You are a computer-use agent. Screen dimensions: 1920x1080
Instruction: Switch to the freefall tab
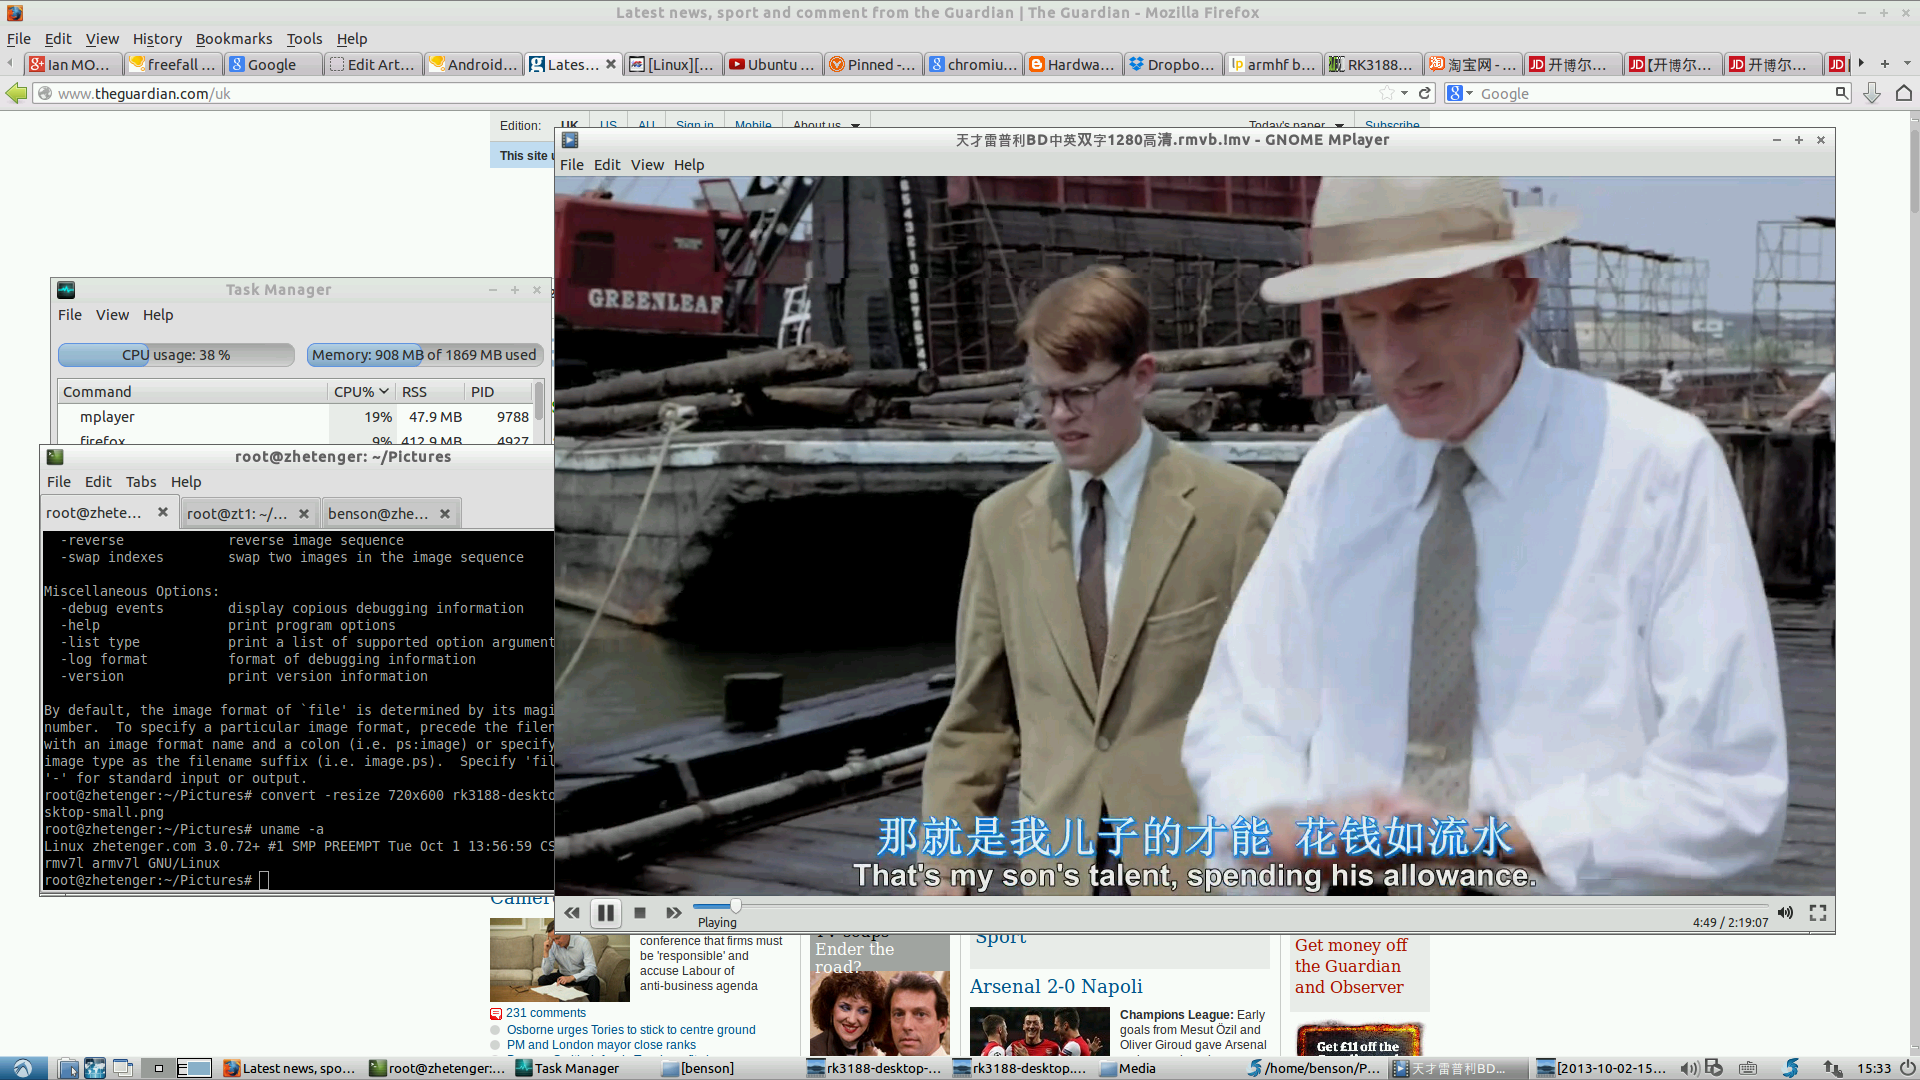pyautogui.click(x=172, y=64)
